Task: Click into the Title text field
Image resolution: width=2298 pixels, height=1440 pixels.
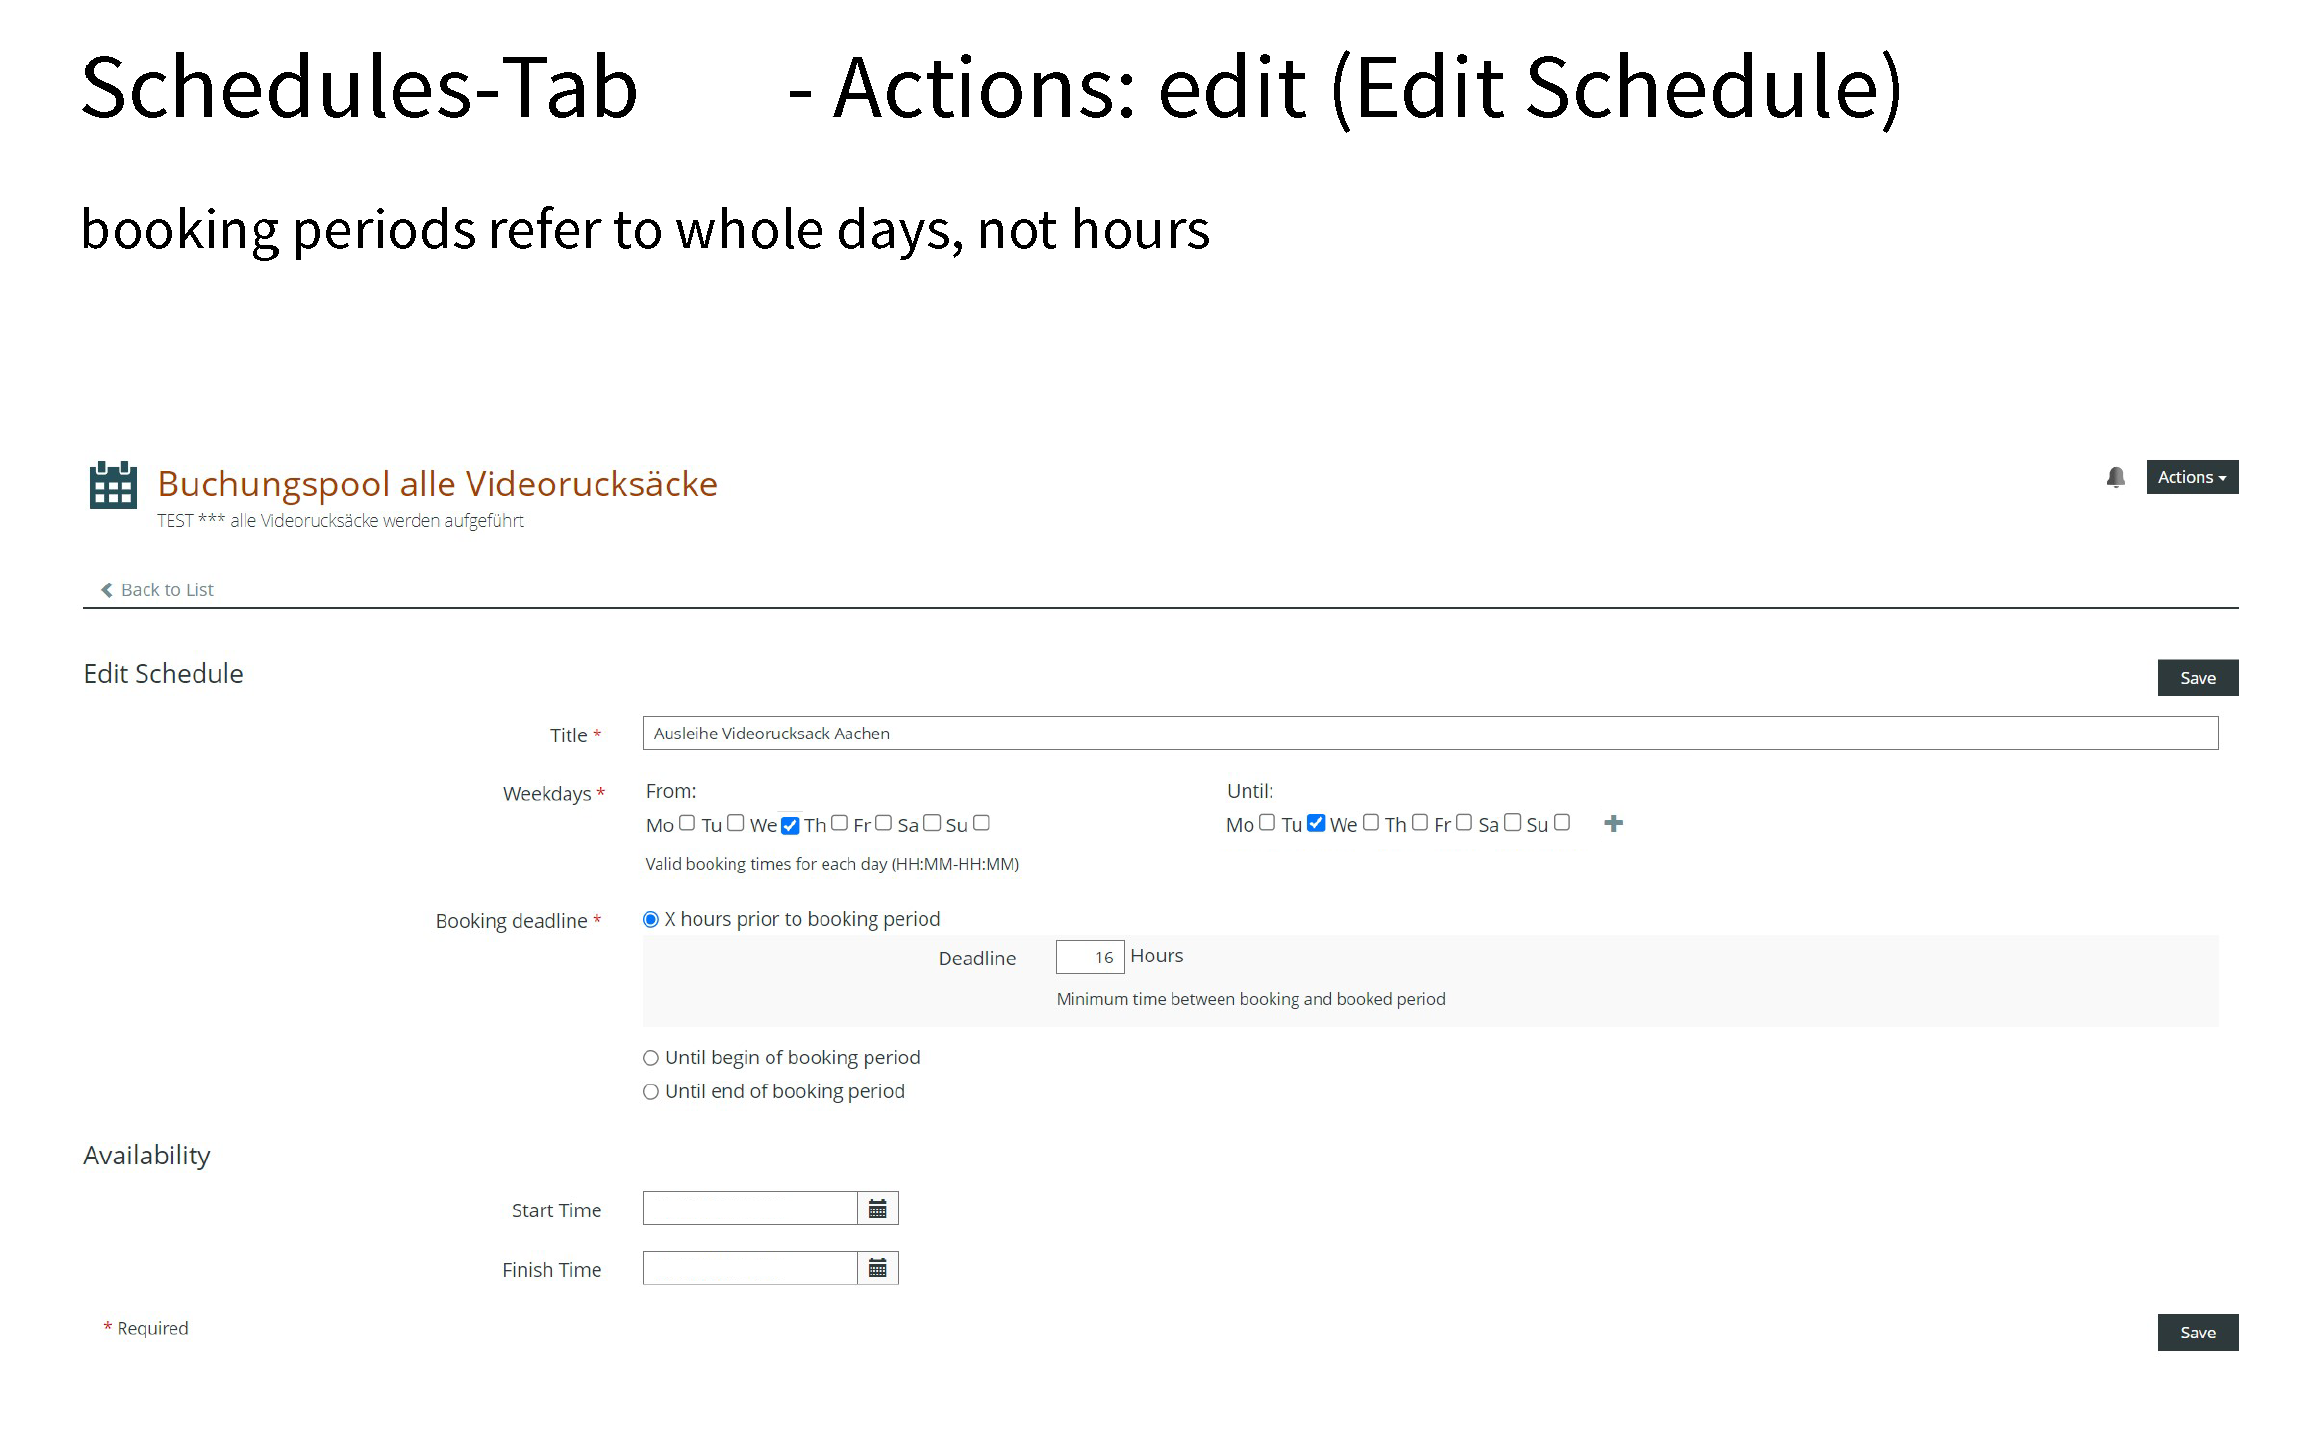Action: click(x=1430, y=733)
